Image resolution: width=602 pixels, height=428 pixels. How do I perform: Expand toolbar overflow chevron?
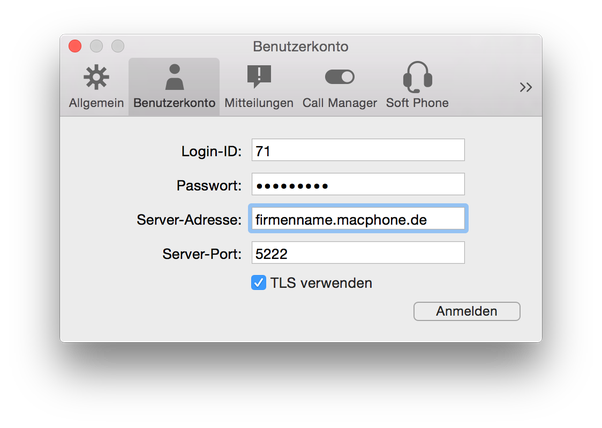(x=526, y=88)
